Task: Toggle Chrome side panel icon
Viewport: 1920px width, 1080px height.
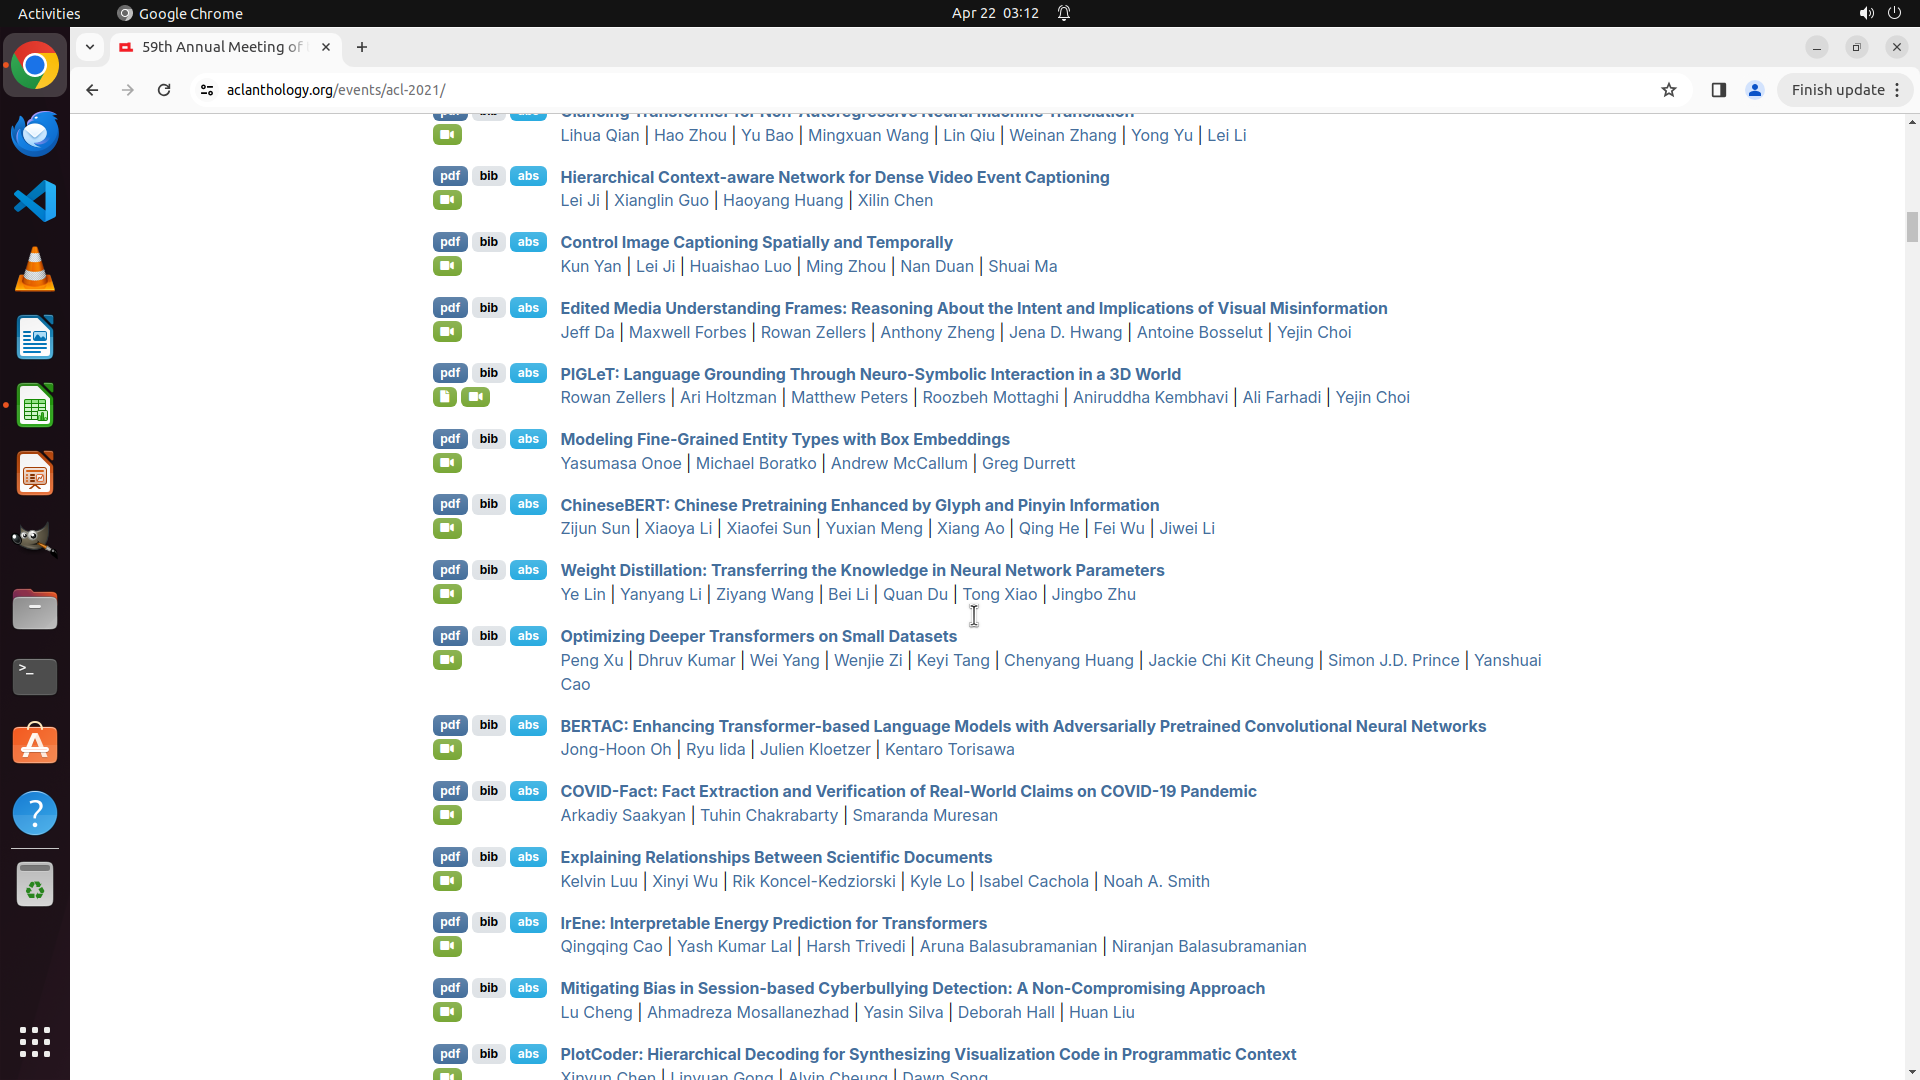Action: [x=1719, y=90]
